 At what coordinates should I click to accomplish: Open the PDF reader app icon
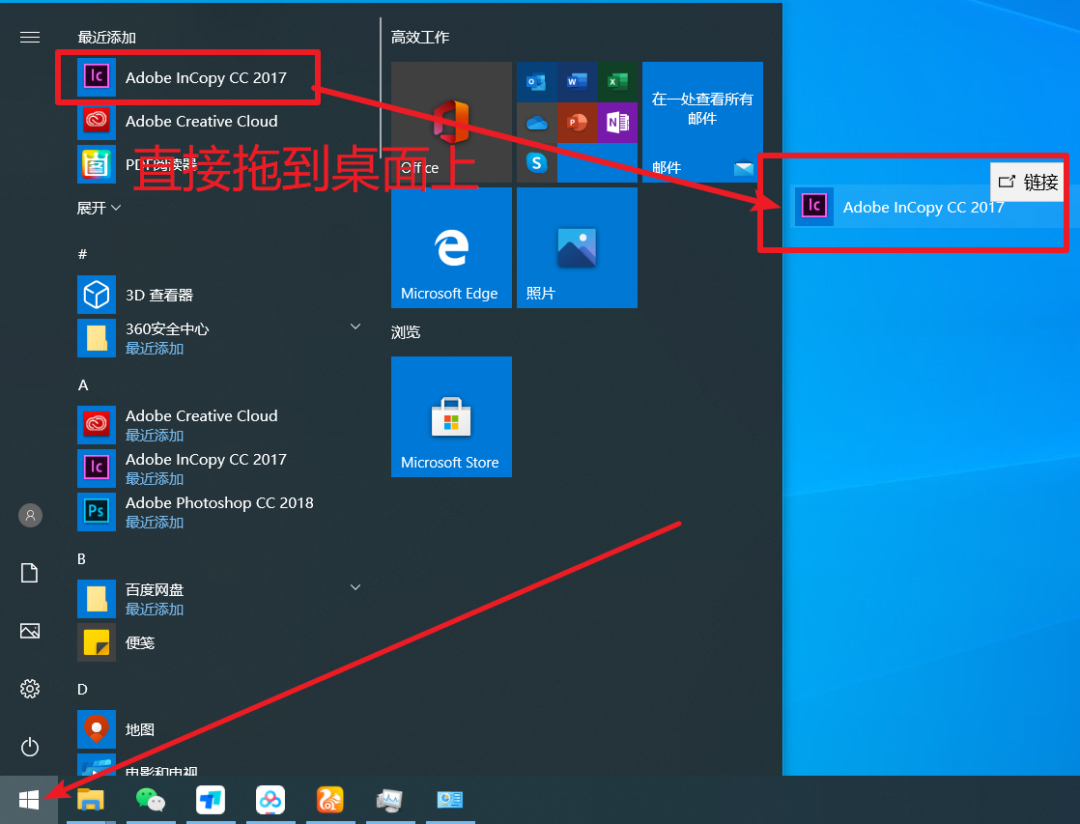[x=96, y=165]
